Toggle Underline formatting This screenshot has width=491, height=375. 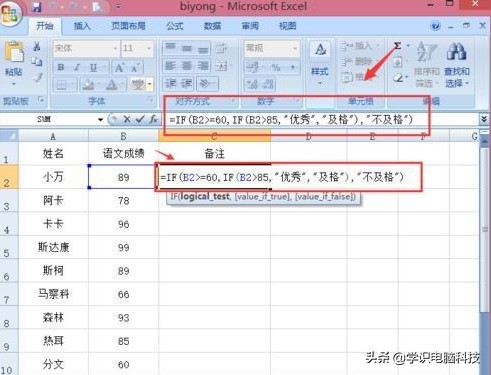[x=93, y=67]
